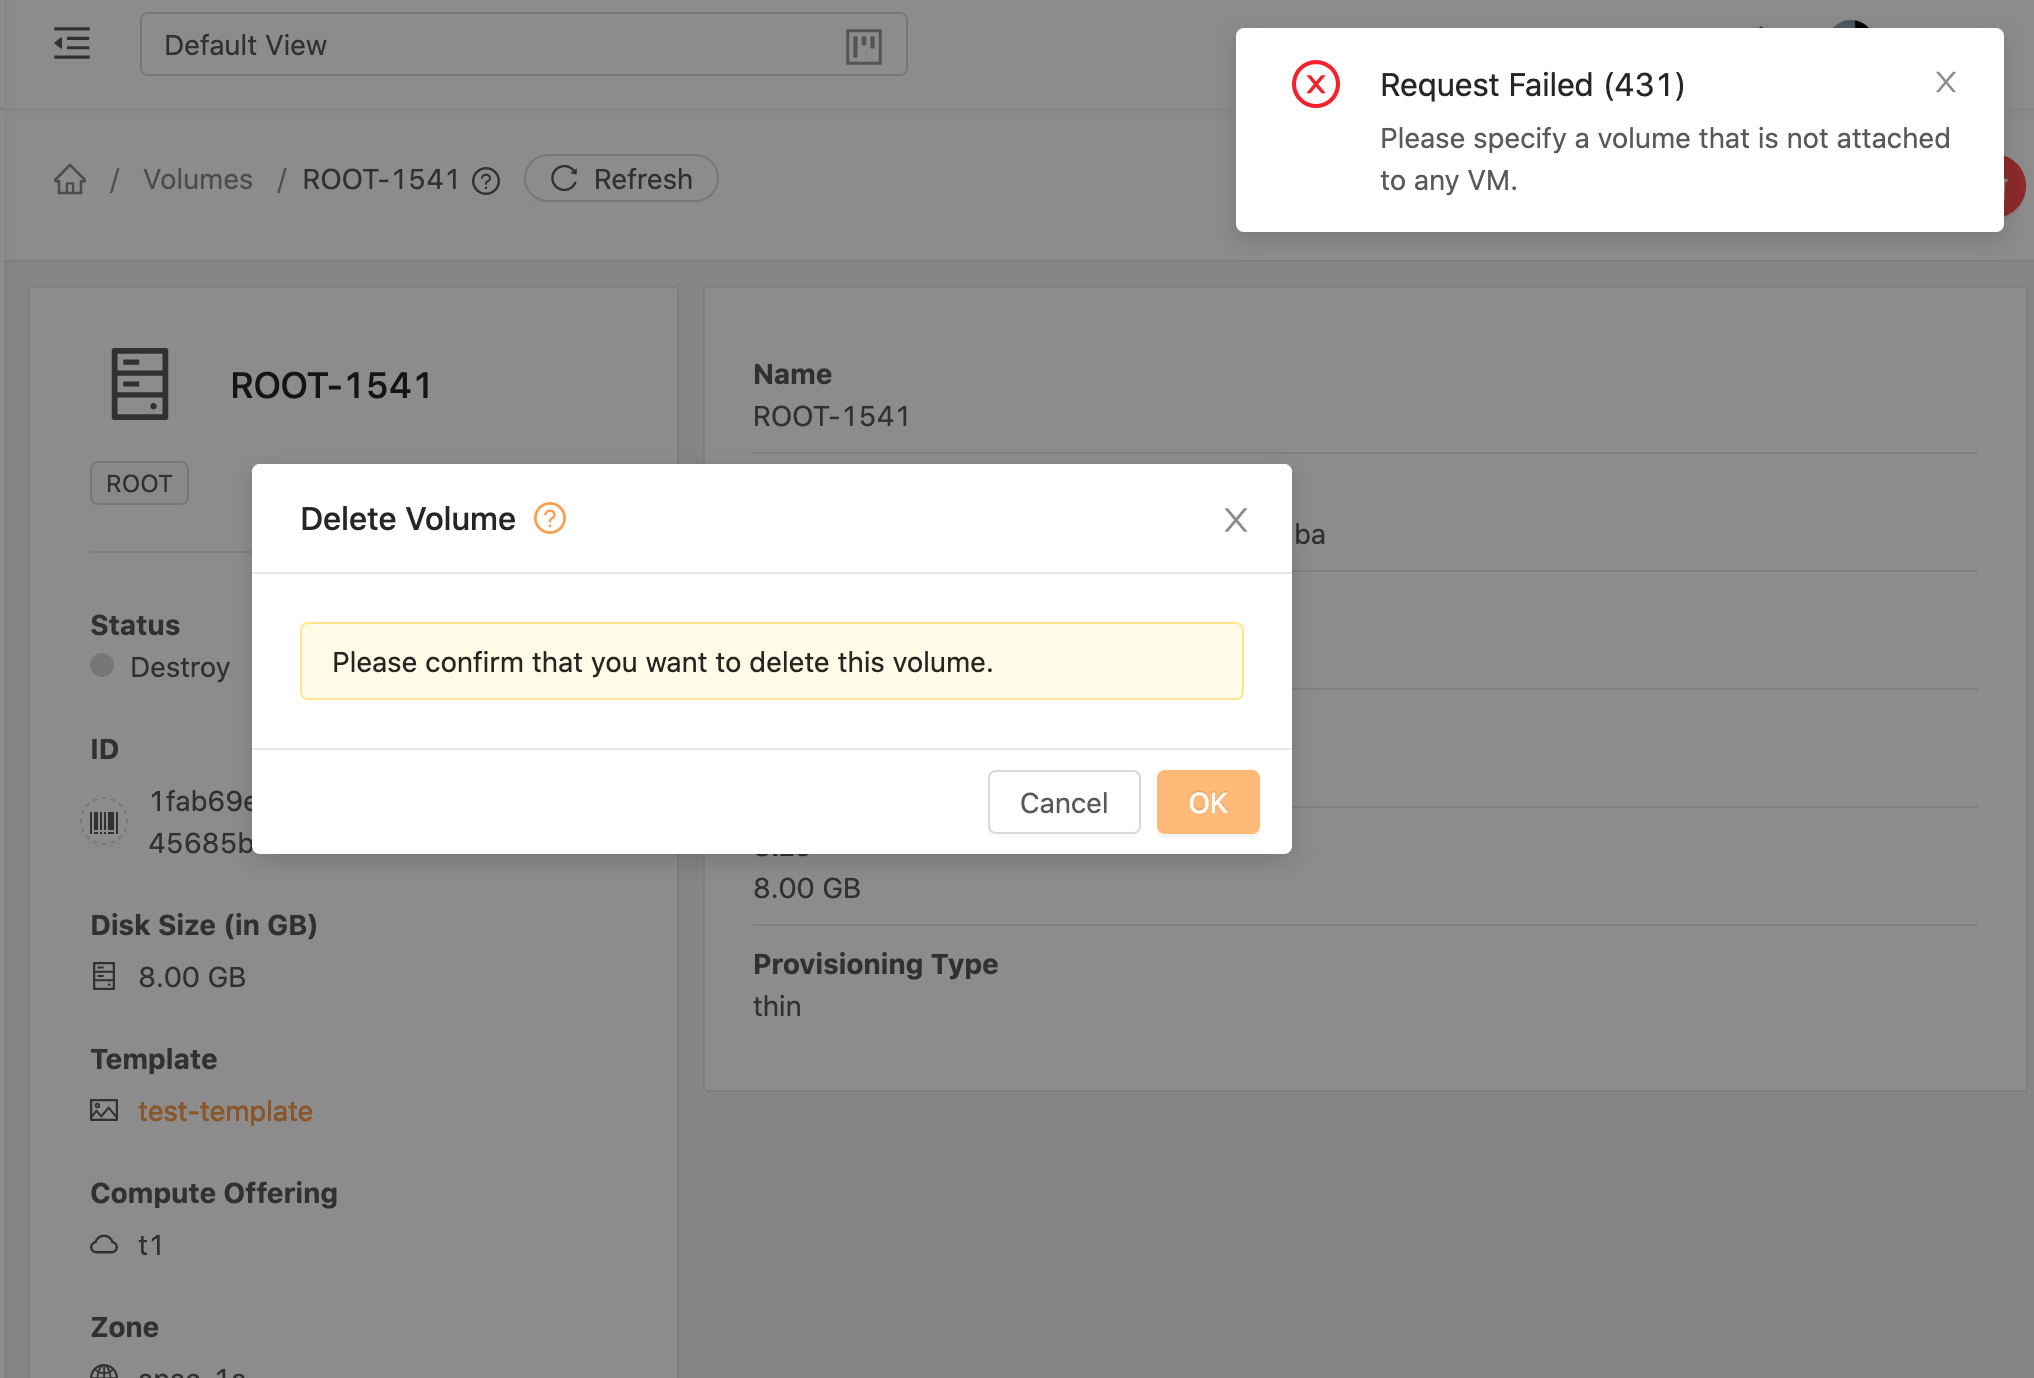Click the help icon beside Delete Volume title
Screen dimensions: 2034x1378
click(548, 518)
